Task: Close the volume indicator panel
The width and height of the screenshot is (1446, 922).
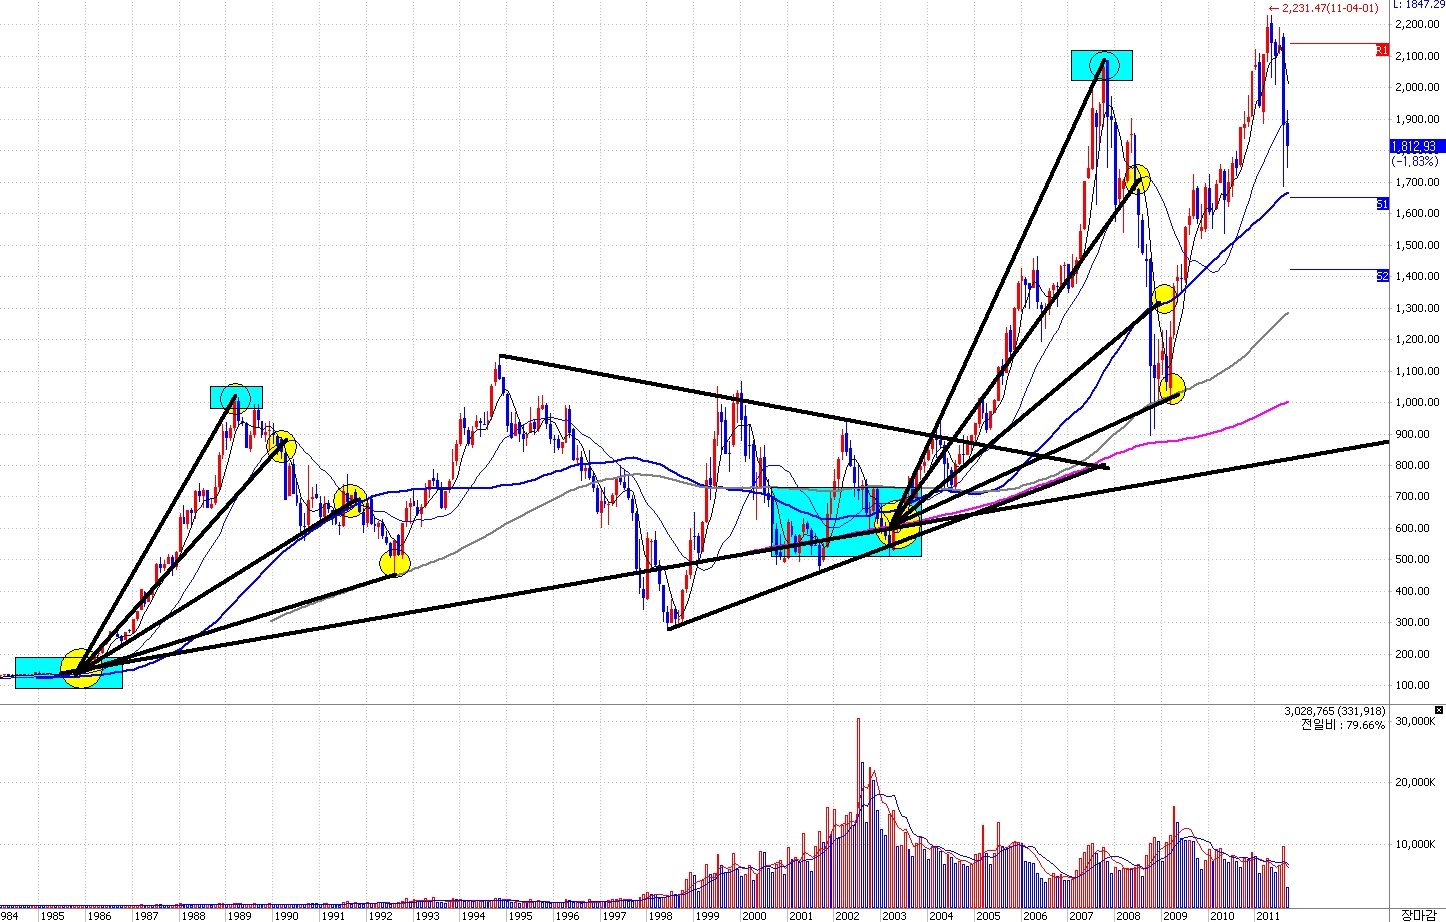Action: click(x=1439, y=710)
